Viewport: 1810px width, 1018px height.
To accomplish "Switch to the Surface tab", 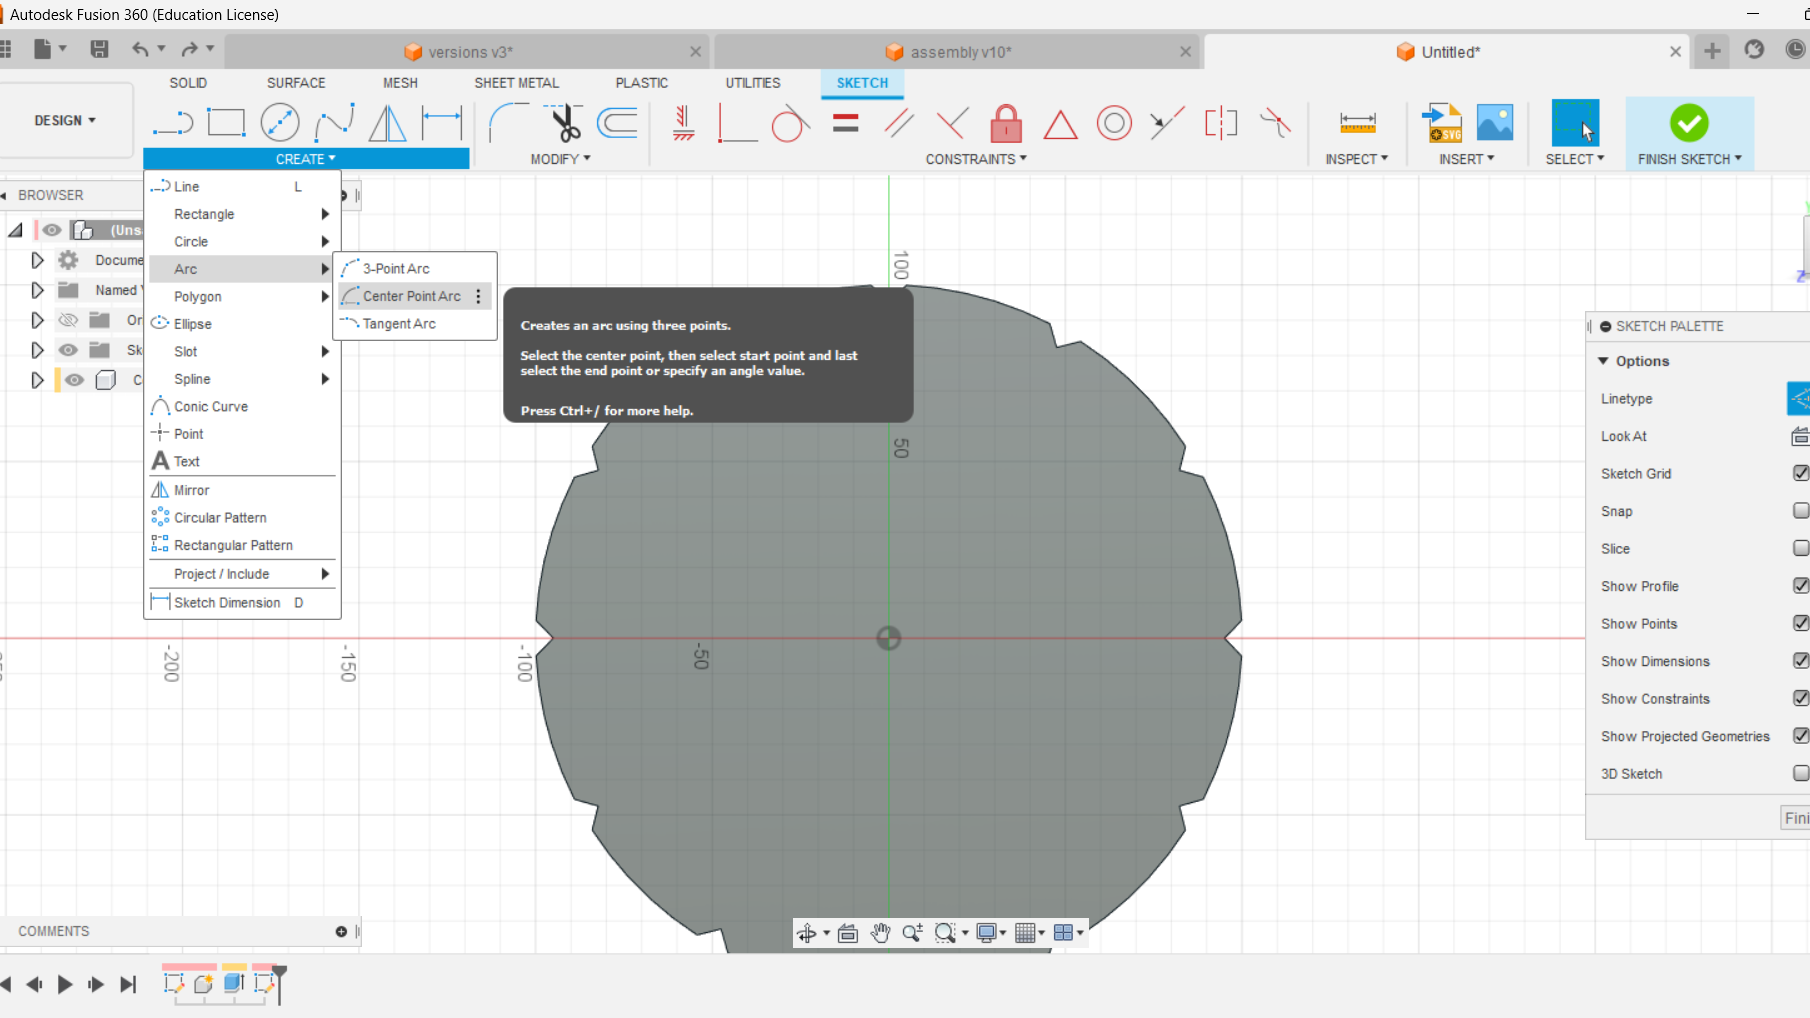I will tap(295, 82).
